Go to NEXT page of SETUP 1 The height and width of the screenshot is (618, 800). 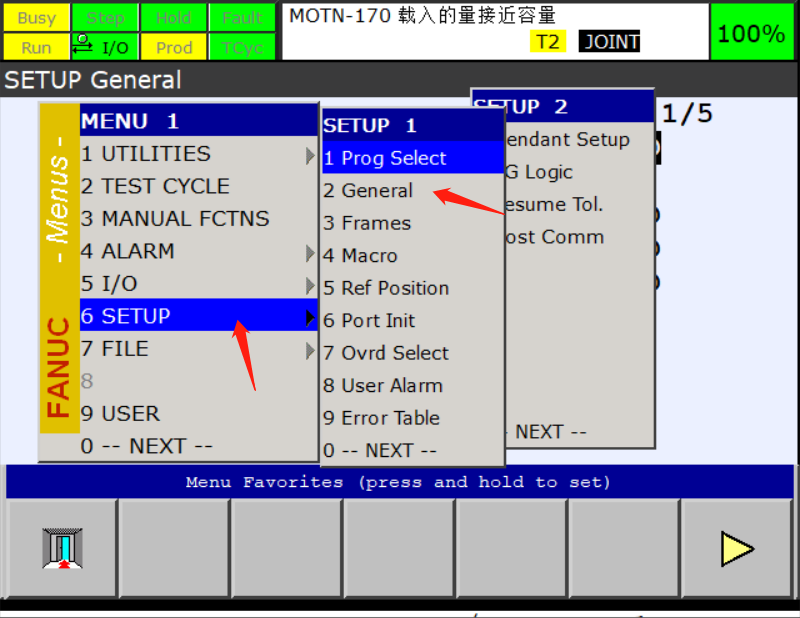(413, 450)
